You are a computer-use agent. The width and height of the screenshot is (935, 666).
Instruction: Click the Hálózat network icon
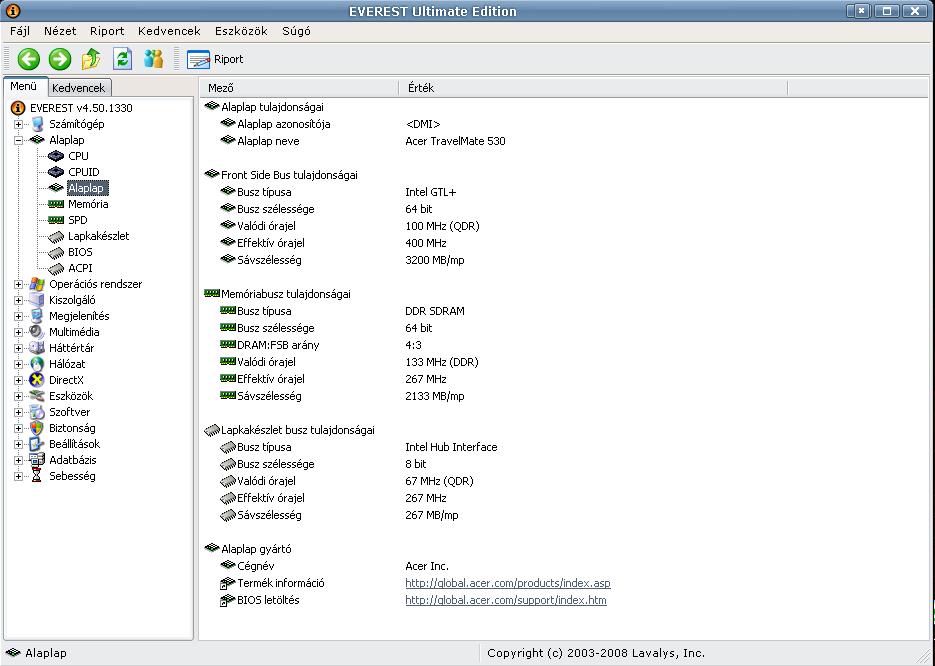coord(37,364)
